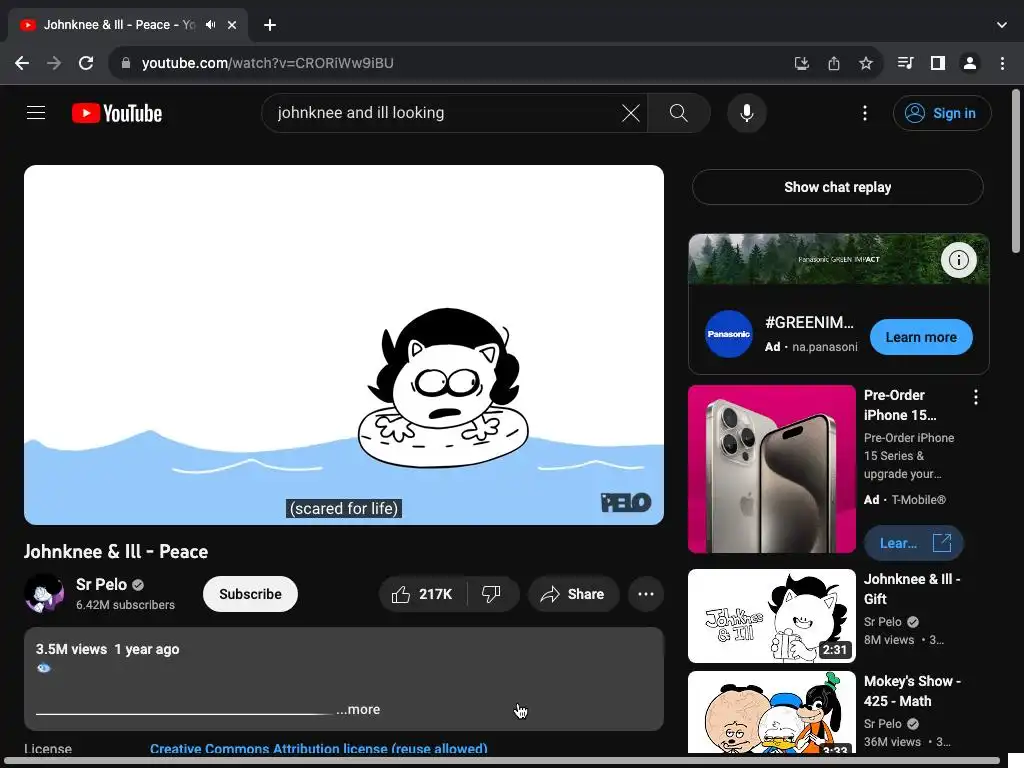The width and height of the screenshot is (1024, 768).
Task: Open the Sr Pelo channel name
Action: 101,584
